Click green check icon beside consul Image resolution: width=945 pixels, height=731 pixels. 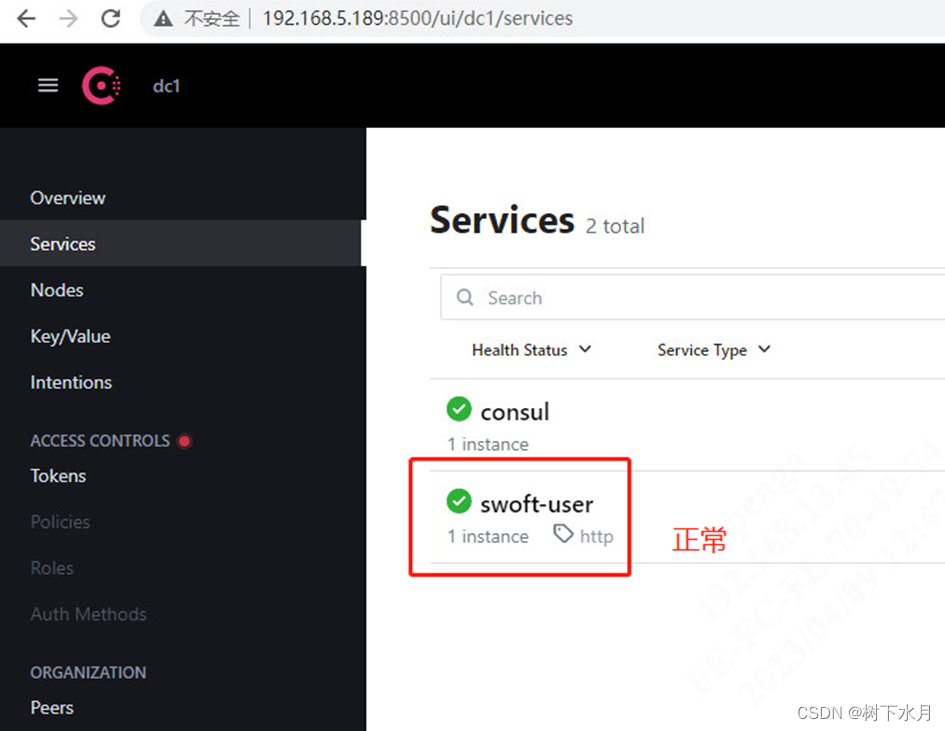click(459, 409)
